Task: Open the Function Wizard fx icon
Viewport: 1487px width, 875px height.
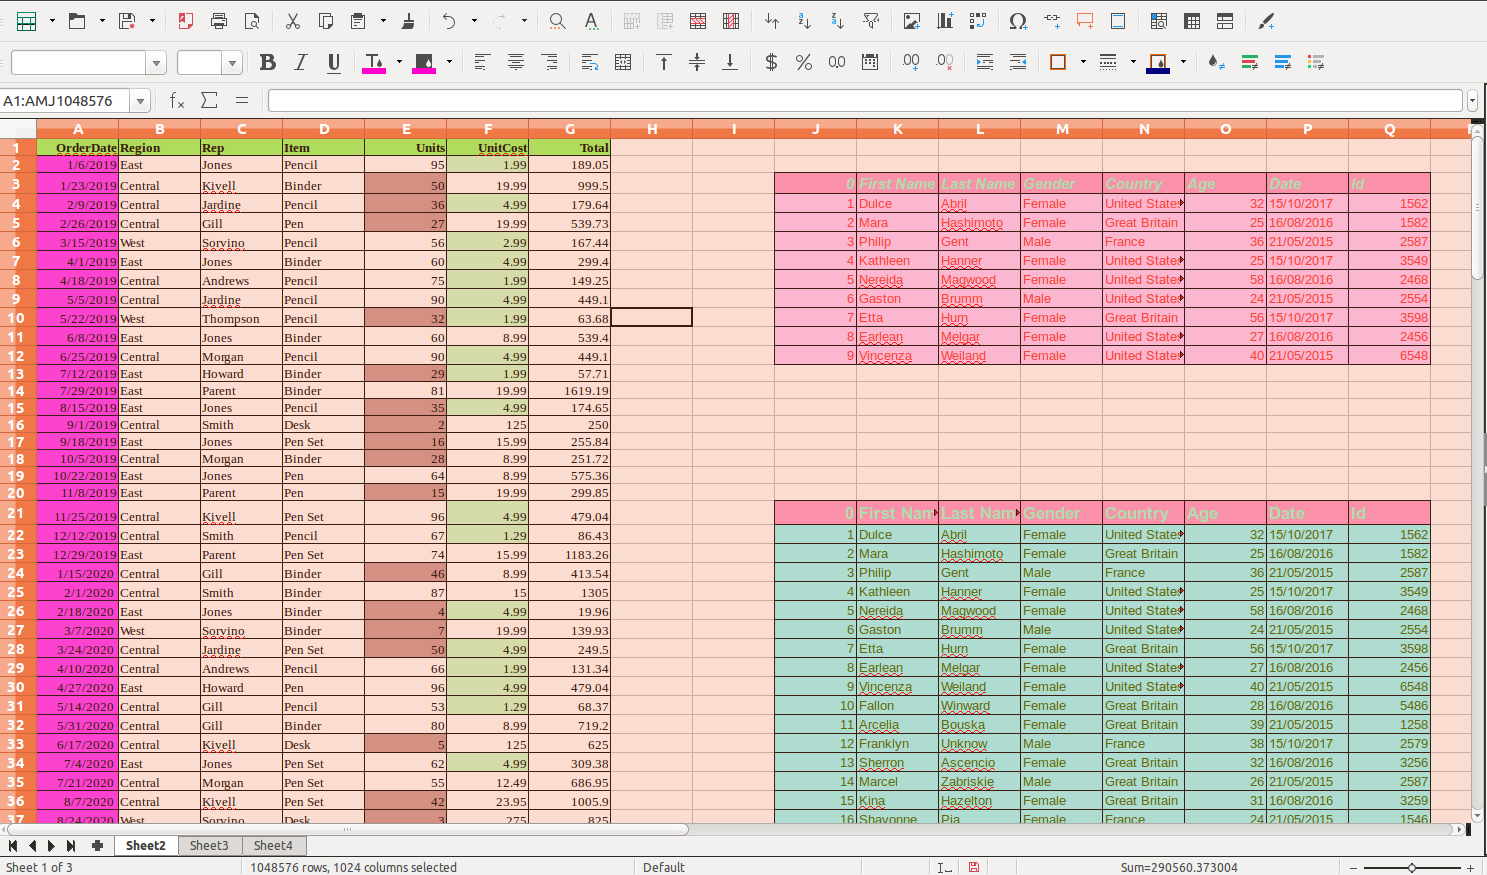Action: coord(177,100)
